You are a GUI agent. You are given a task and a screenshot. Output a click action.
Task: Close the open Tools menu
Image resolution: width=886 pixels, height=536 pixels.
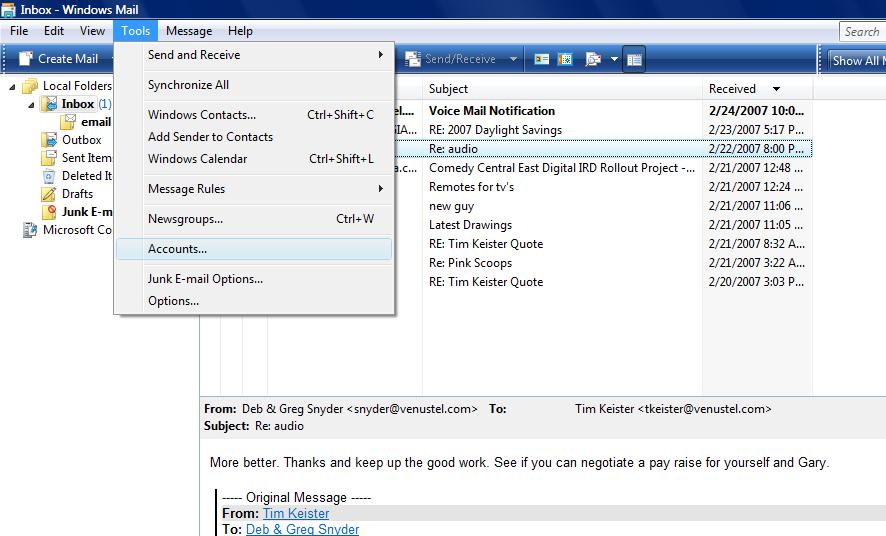(x=136, y=31)
